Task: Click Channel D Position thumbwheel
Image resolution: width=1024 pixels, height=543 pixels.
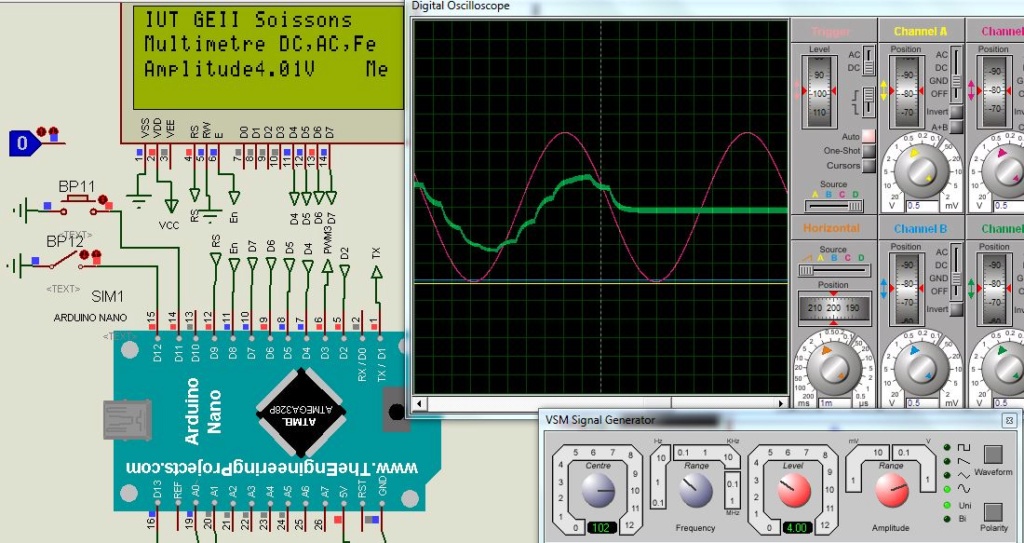Action: click(993, 289)
